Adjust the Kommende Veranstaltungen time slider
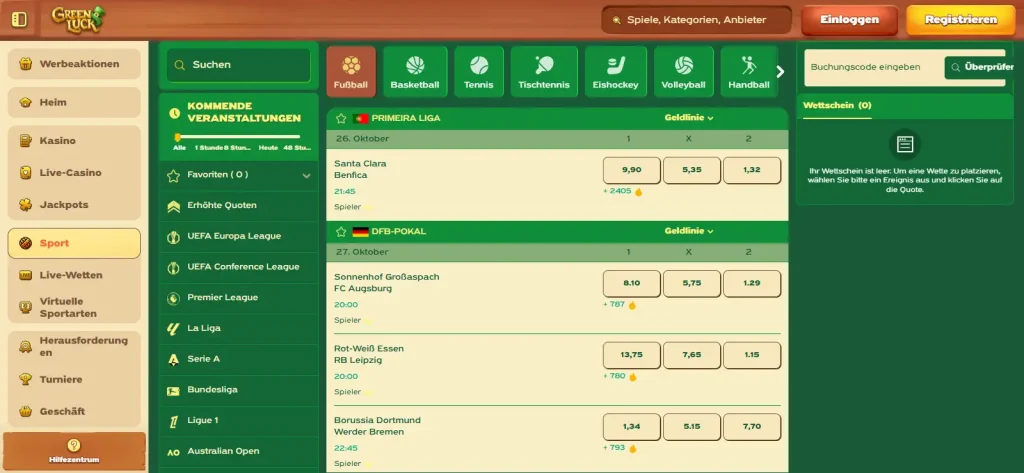The image size is (1024, 473). pyautogui.click(x=177, y=137)
